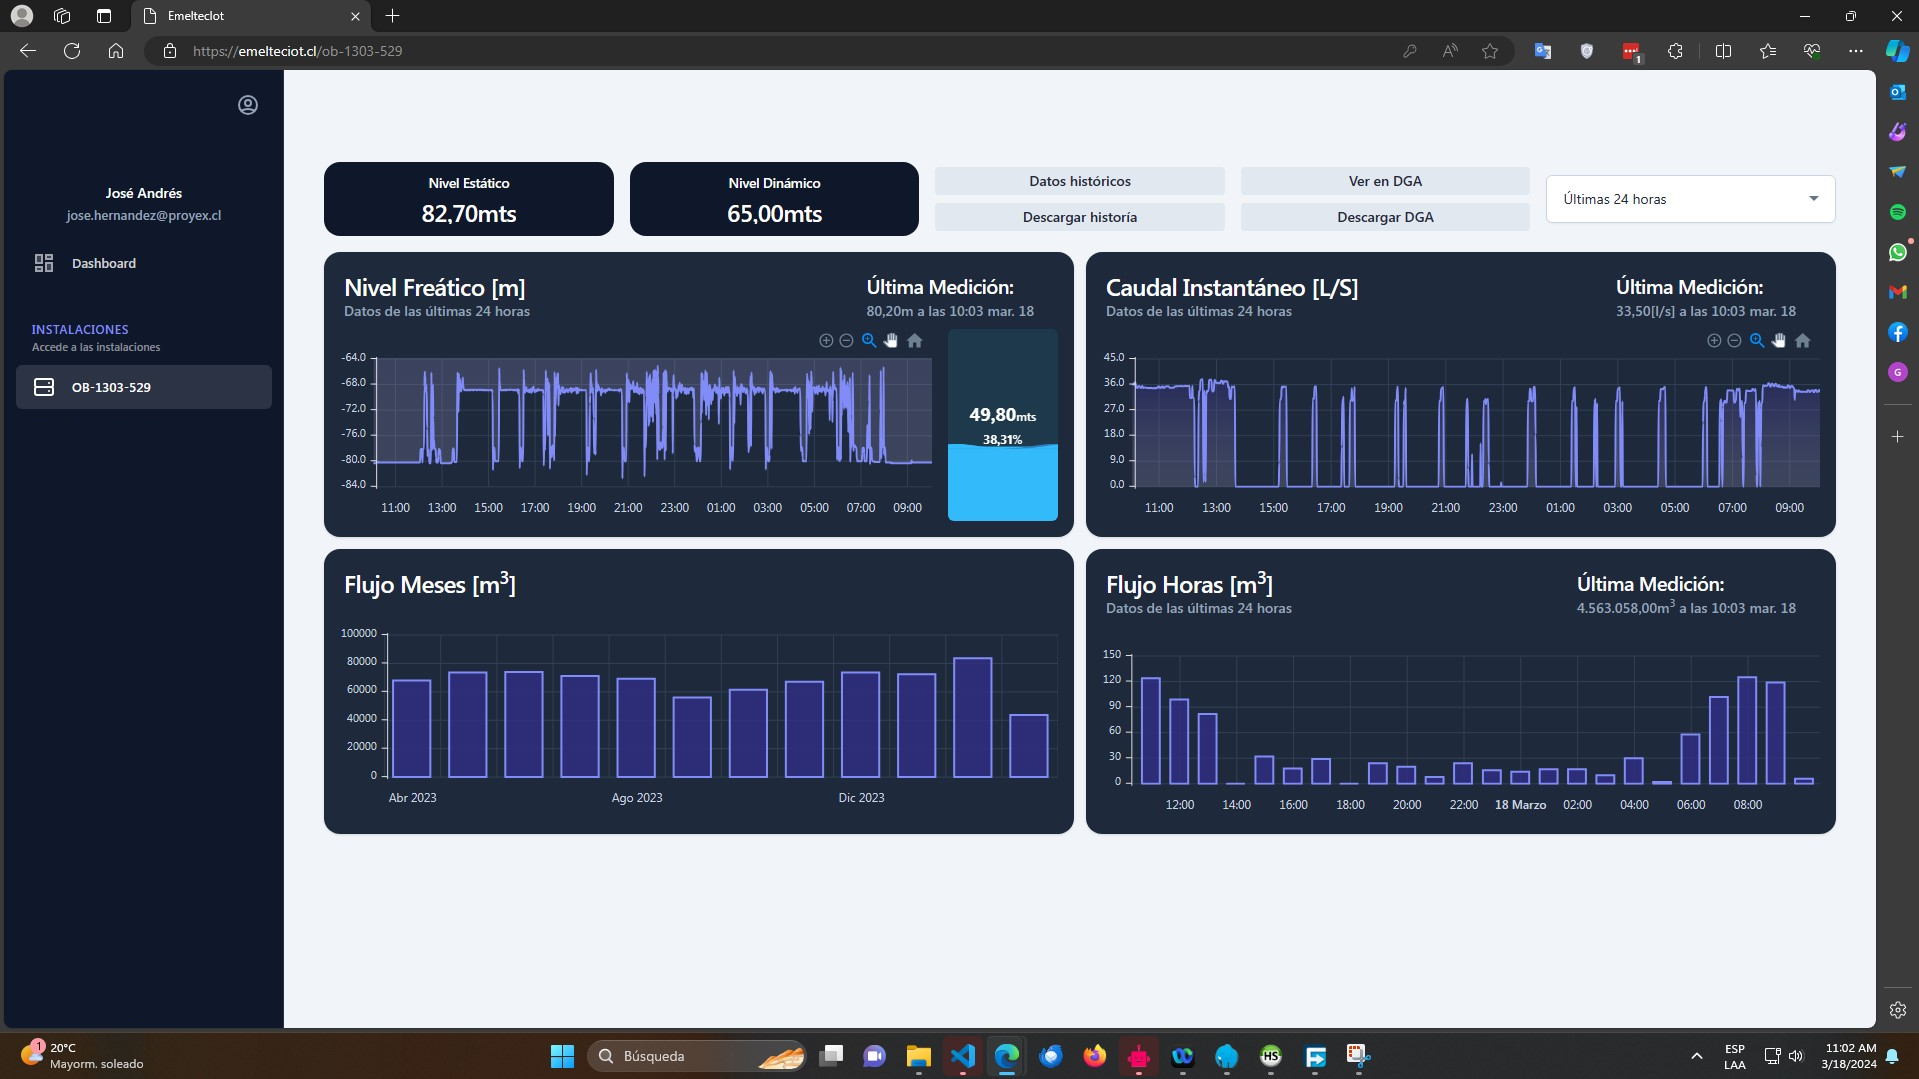Select magnifier zoom tool on Nivel Freático chart
1919x1079 pixels.
[869, 341]
